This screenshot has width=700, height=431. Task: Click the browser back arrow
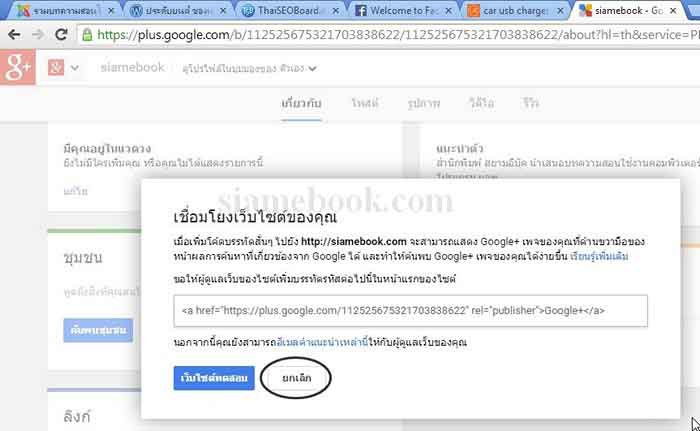(14, 34)
